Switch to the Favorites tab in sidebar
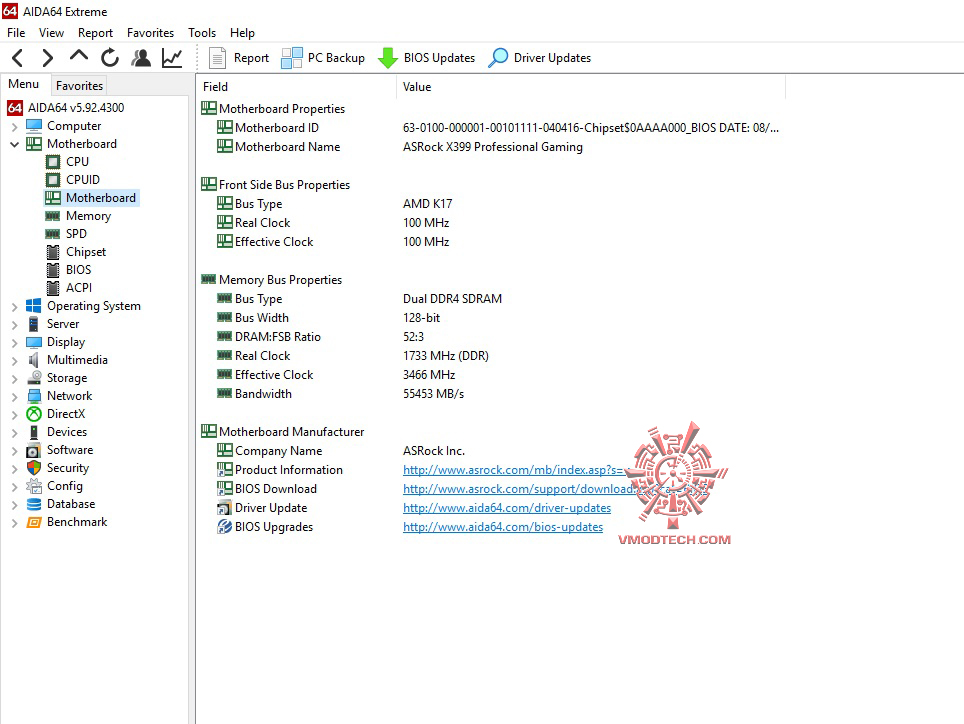This screenshot has width=964, height=724. 79,85
